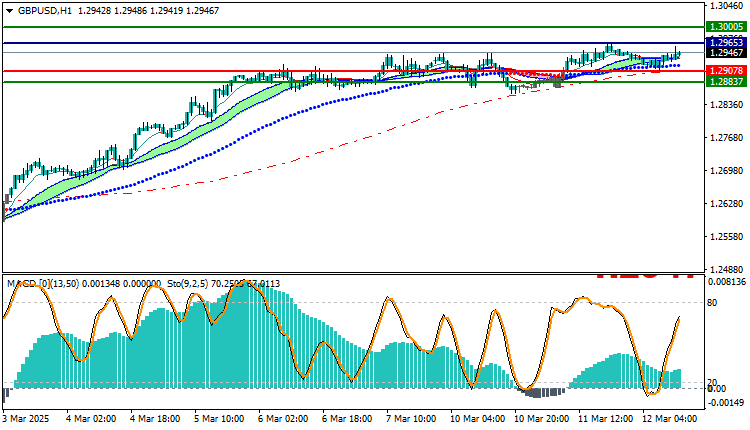The width and height of the screenshot is (750, 430).
Task: Select the green 1.30005 price label
Action: [727, 27]
